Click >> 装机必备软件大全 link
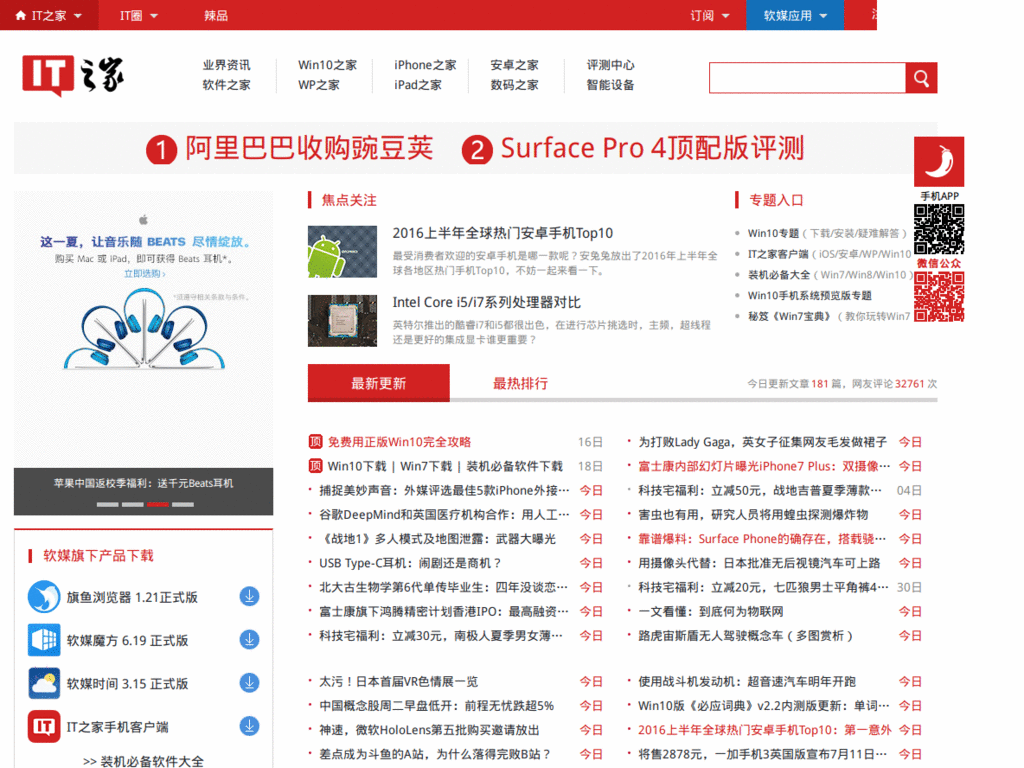1024x768 pixels. point(144,761)
